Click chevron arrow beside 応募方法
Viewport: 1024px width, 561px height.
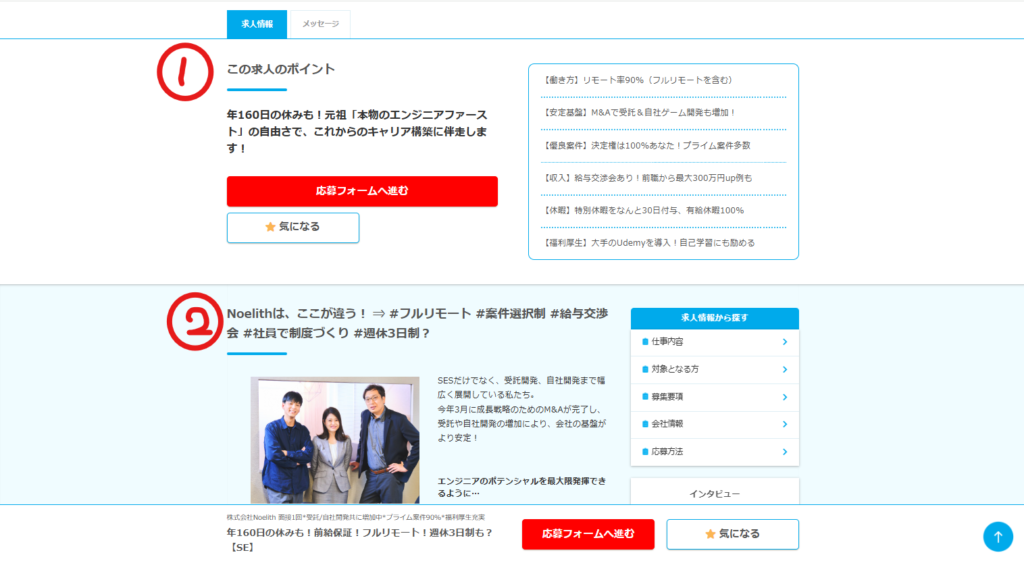784,452
